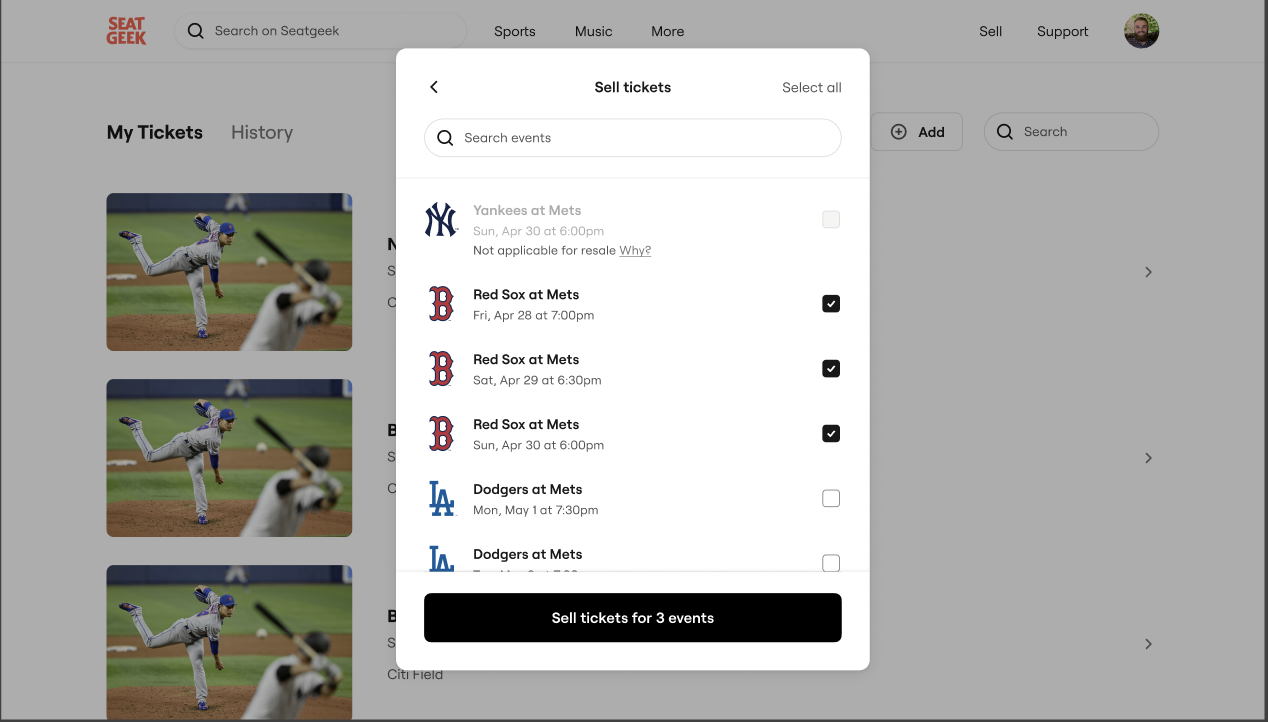The image size is (1268, 722).
Task: Open the third ticket's pitcher thumbnail
Action: (x=229, y=643)
